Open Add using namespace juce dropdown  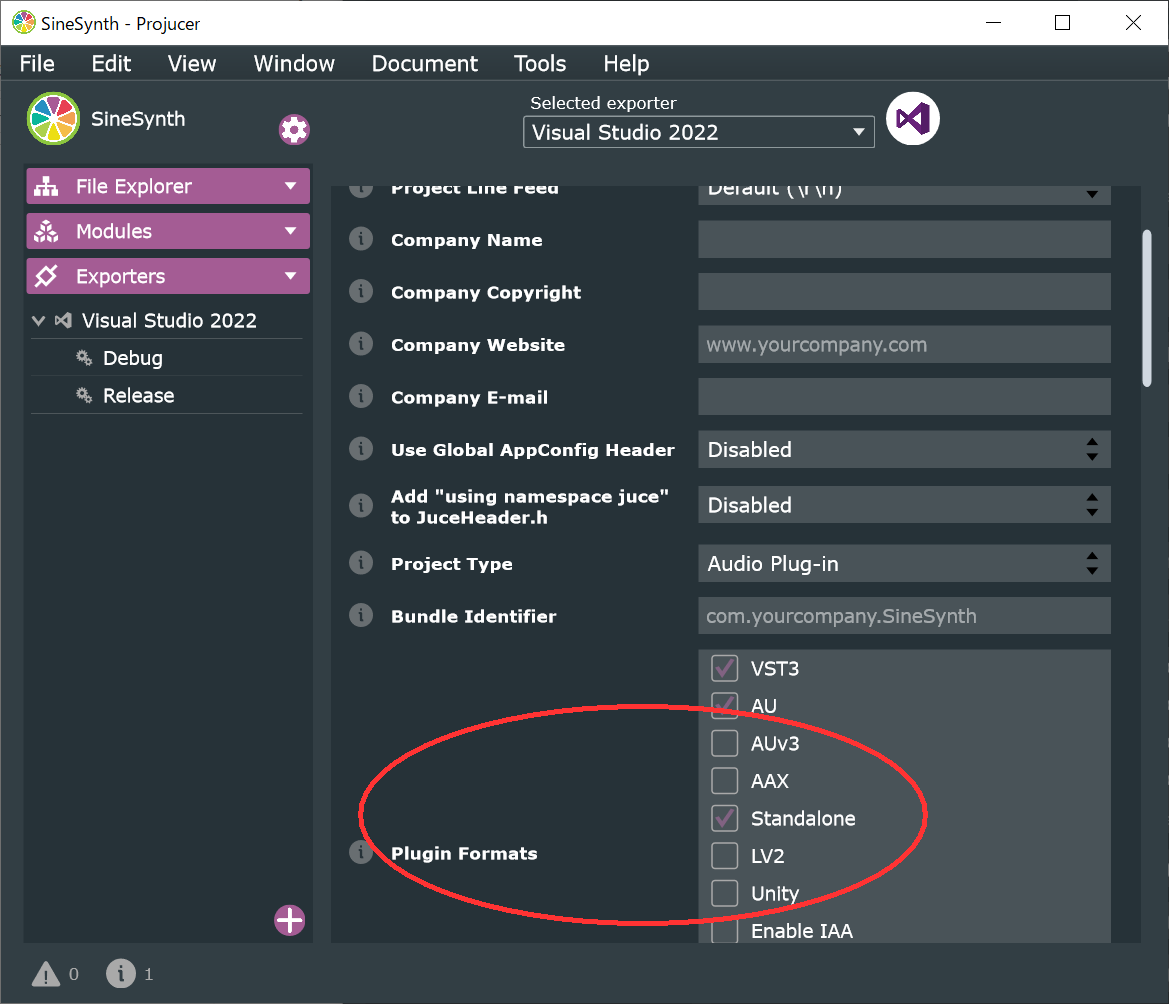coord(904,505)
